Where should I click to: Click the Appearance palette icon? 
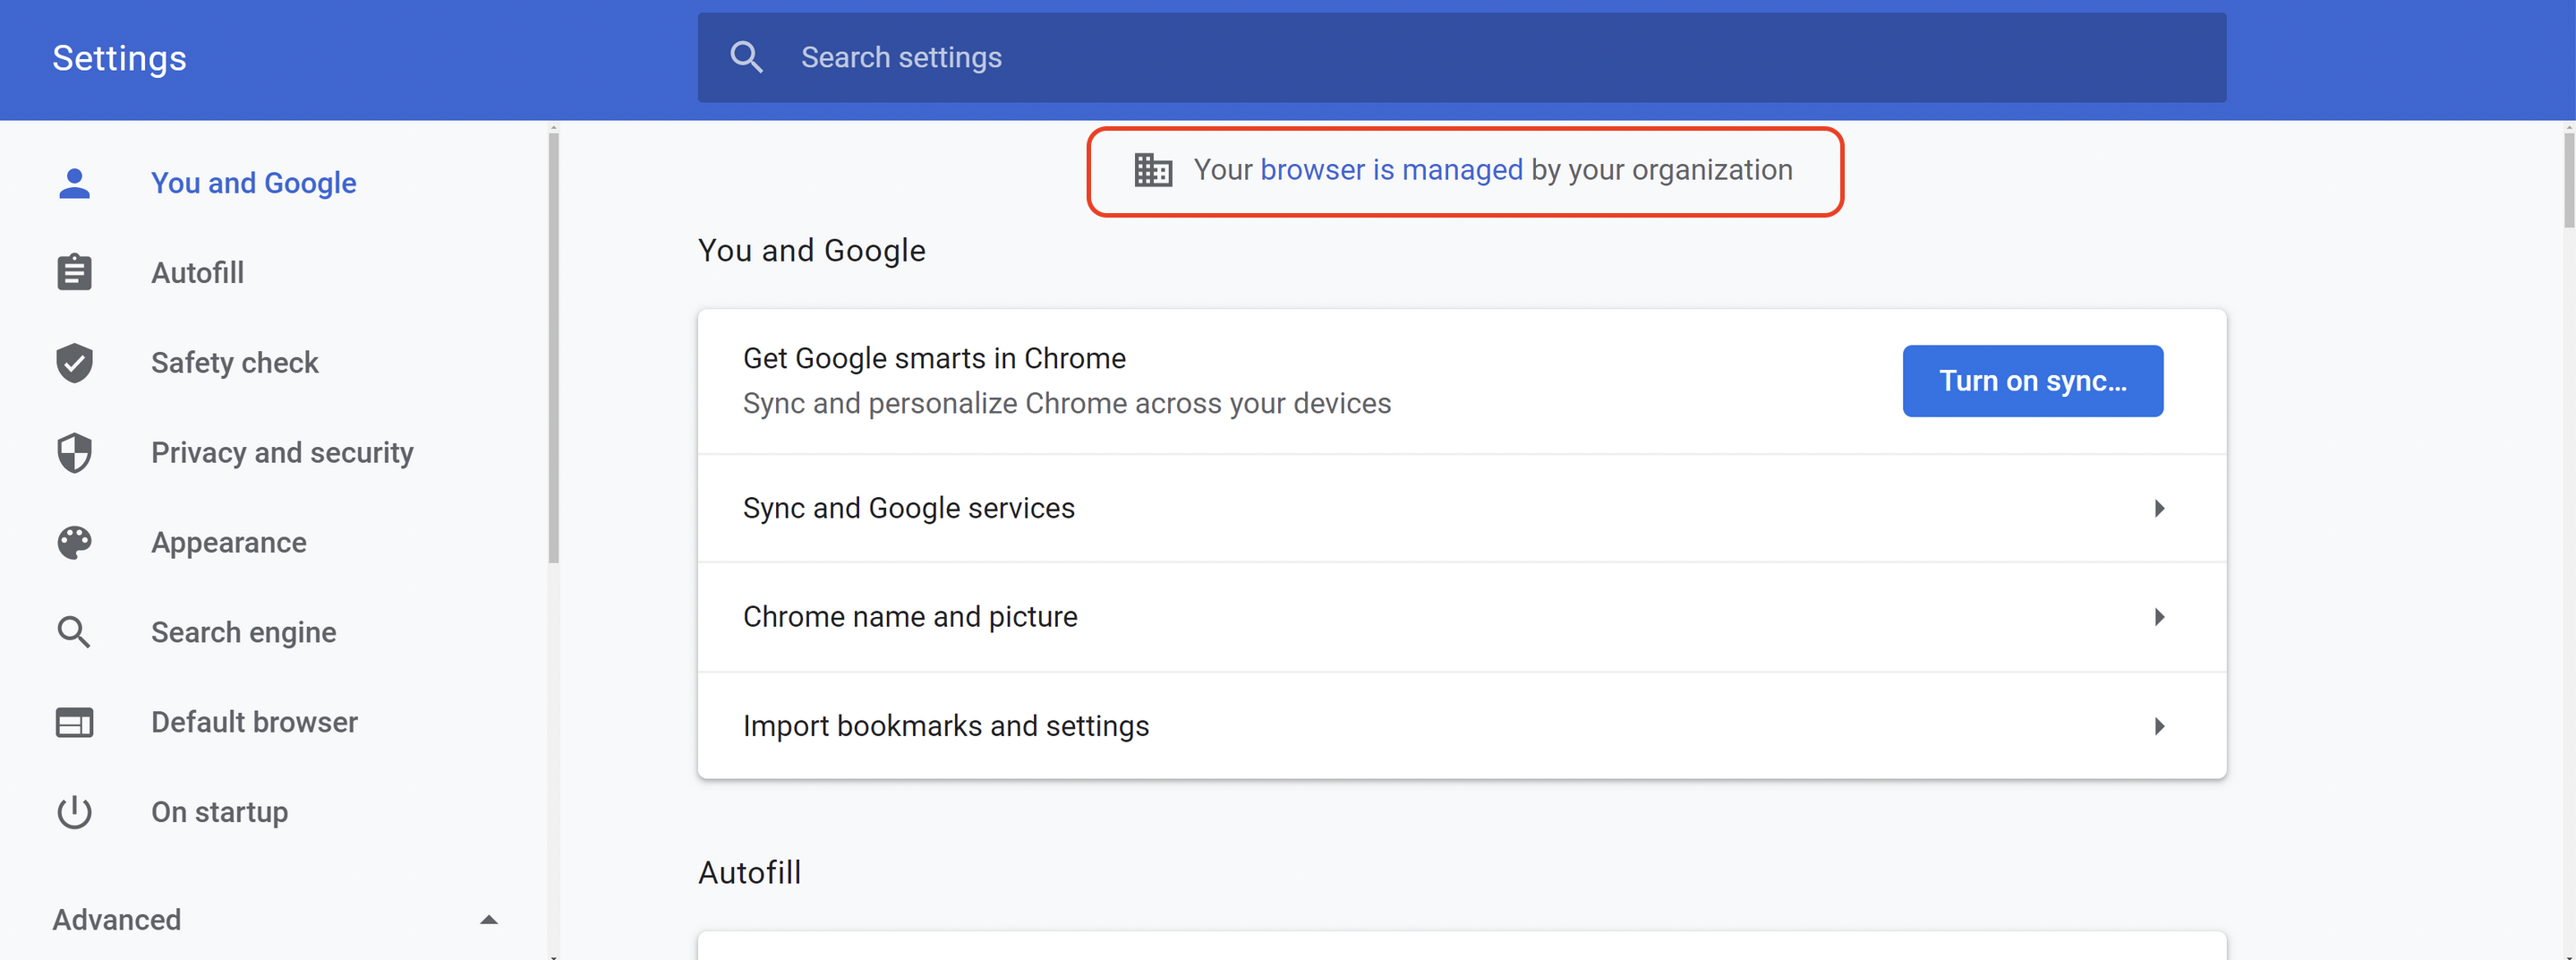tap(74, 542)
